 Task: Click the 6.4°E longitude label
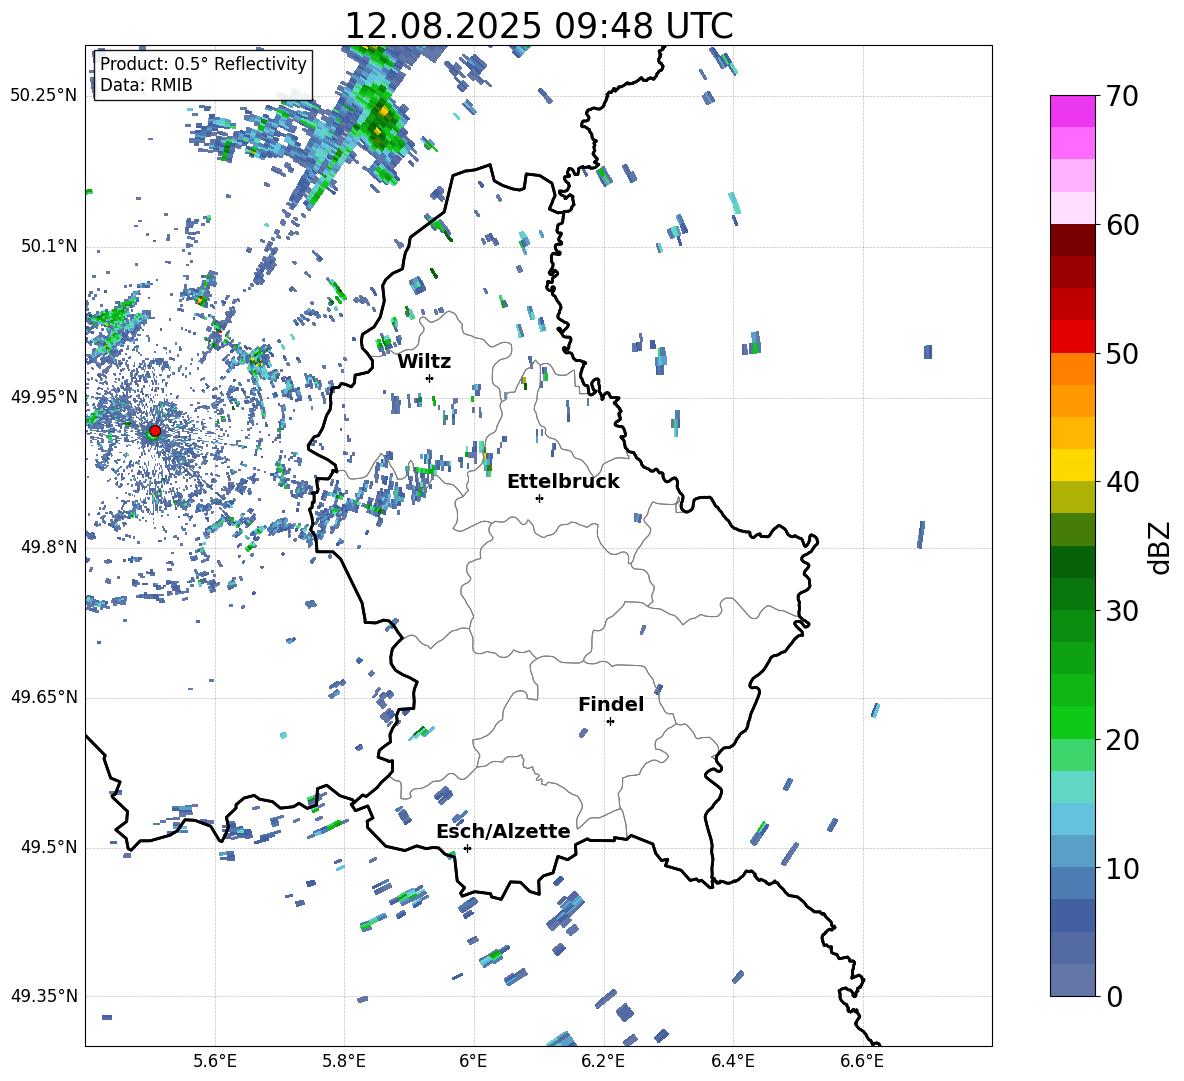coord(732,1061)
